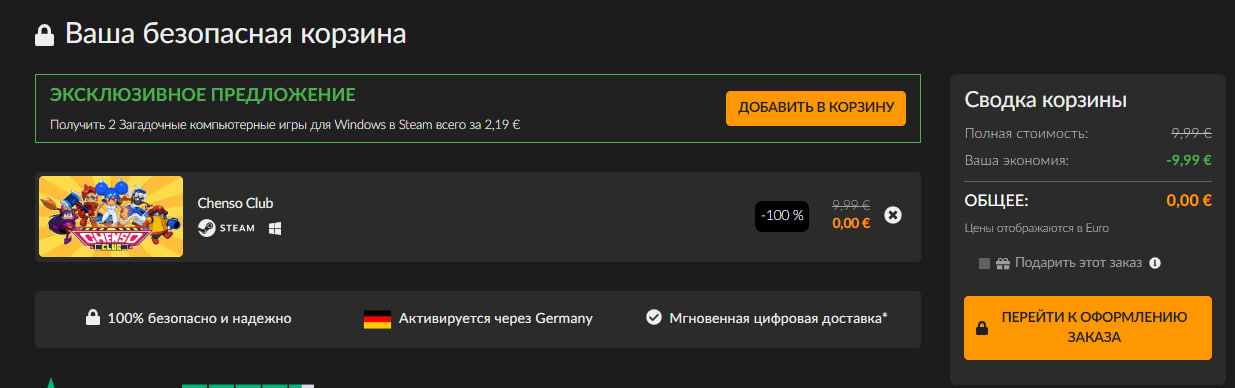Viewport: 1235px width, 388px height.
Task: Click the info icon beside gift option
Action: [x=1155, y=263]
